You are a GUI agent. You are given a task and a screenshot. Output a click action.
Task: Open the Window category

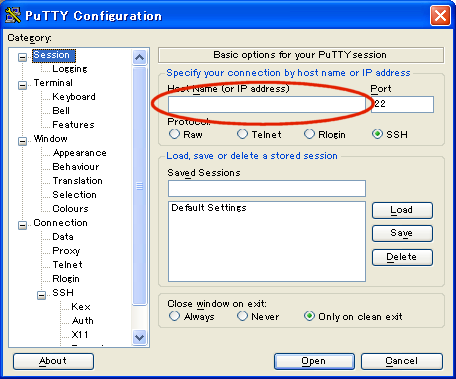[50, 139]
